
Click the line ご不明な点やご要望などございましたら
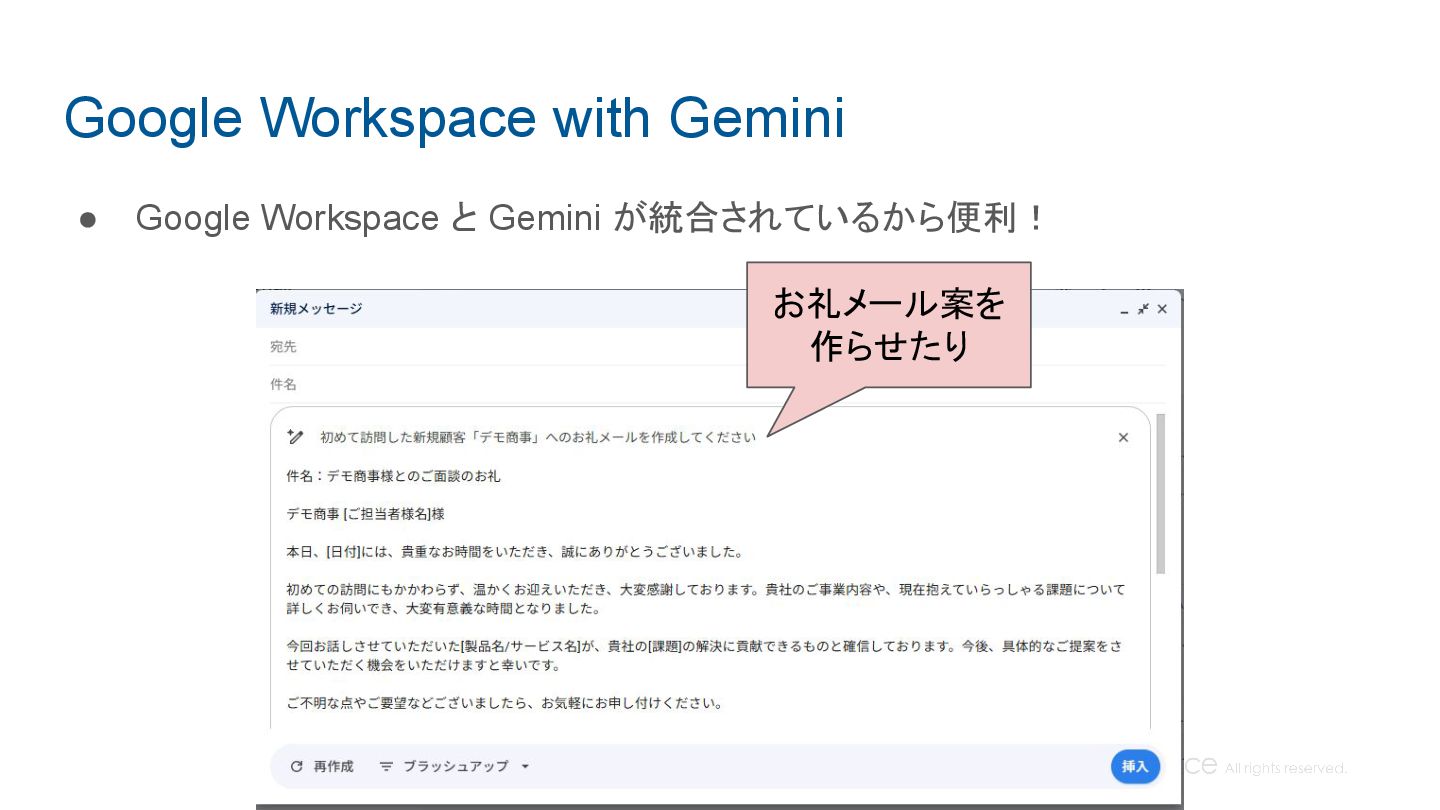[x=504, y=703]
